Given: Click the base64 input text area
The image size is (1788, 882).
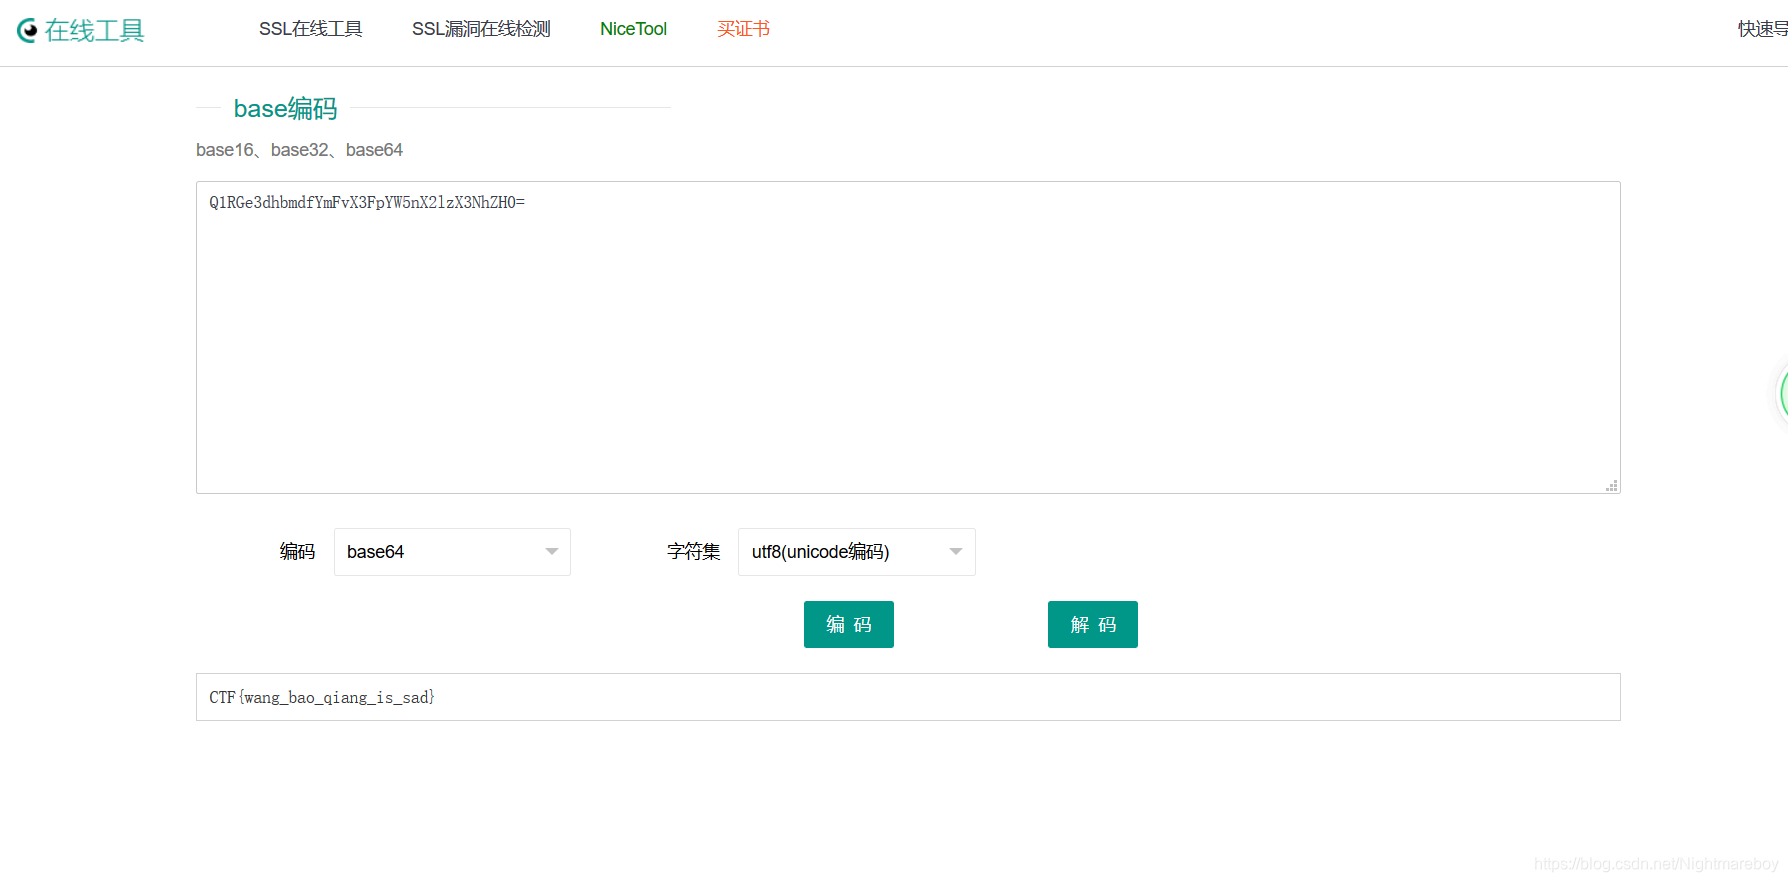Looking at the screenshot, I should 908,337.
